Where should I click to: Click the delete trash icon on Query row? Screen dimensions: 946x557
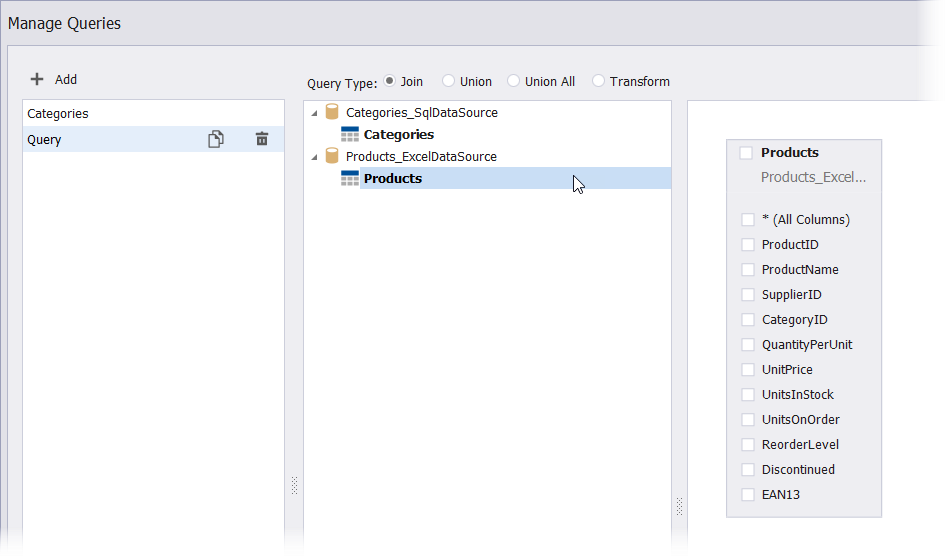pos(262,140)
